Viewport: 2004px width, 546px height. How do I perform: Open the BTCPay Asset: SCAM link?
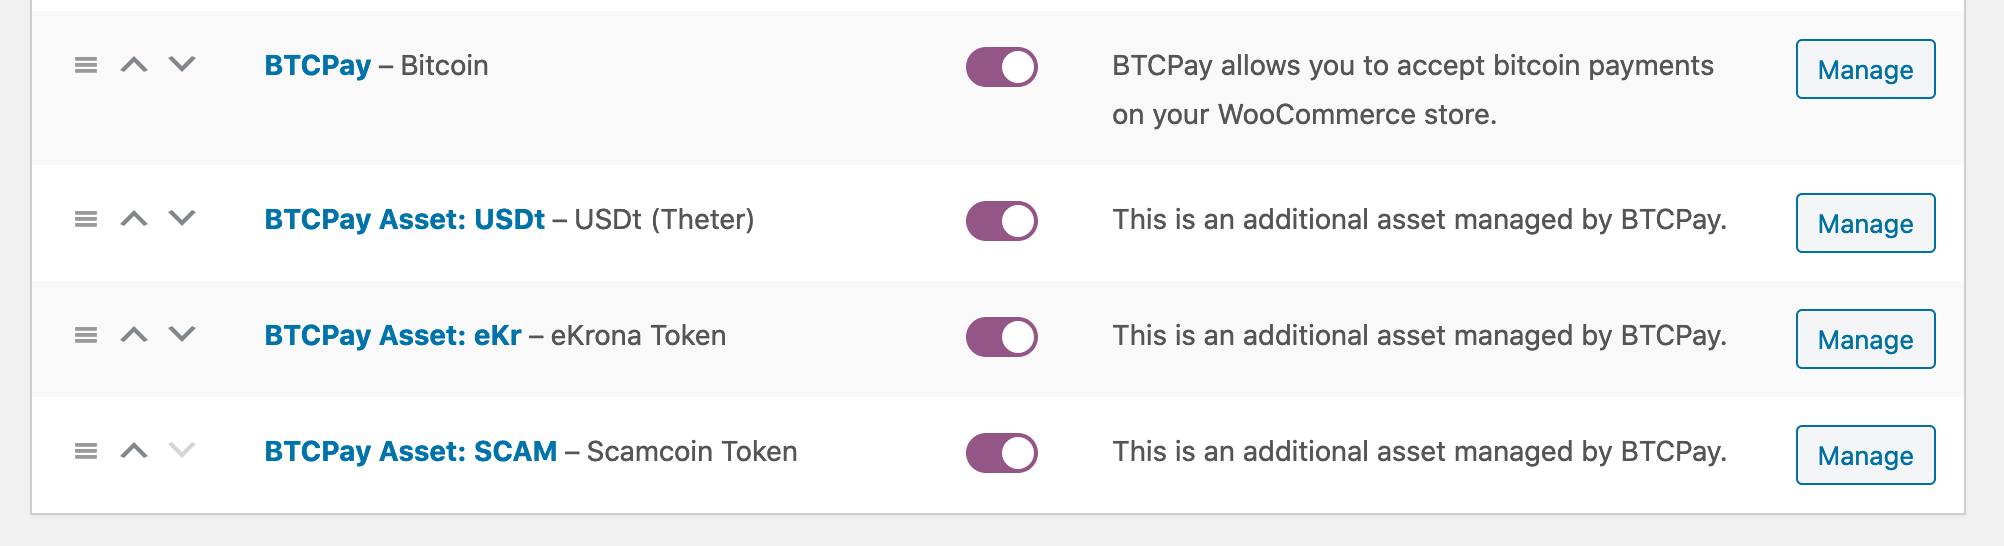pyautogui.click(x=410, y=452)
